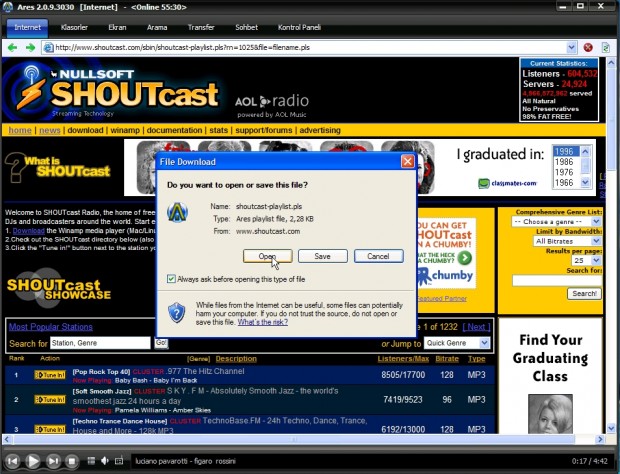Select 1986 in graduation year list
620x474 pixels.
click(x=564, y=162)
